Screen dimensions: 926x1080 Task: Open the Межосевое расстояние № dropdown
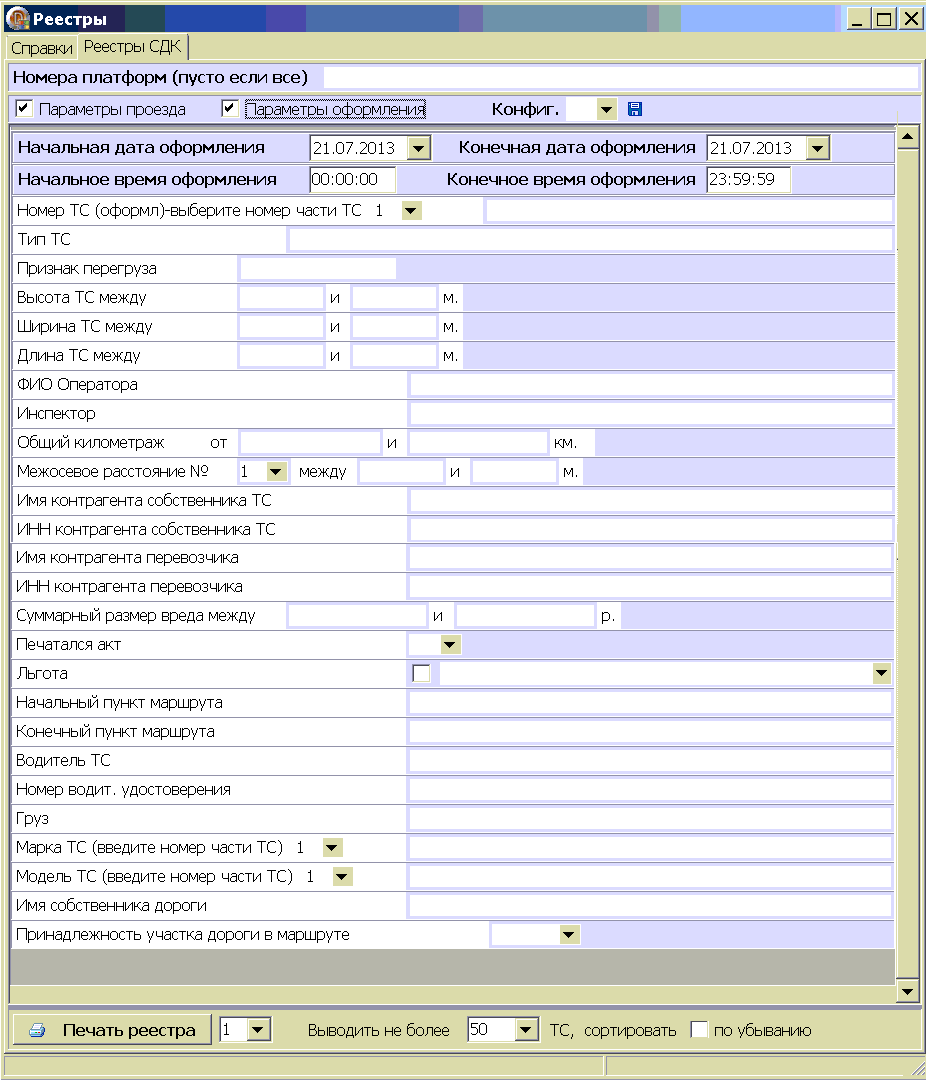(276, 471)
